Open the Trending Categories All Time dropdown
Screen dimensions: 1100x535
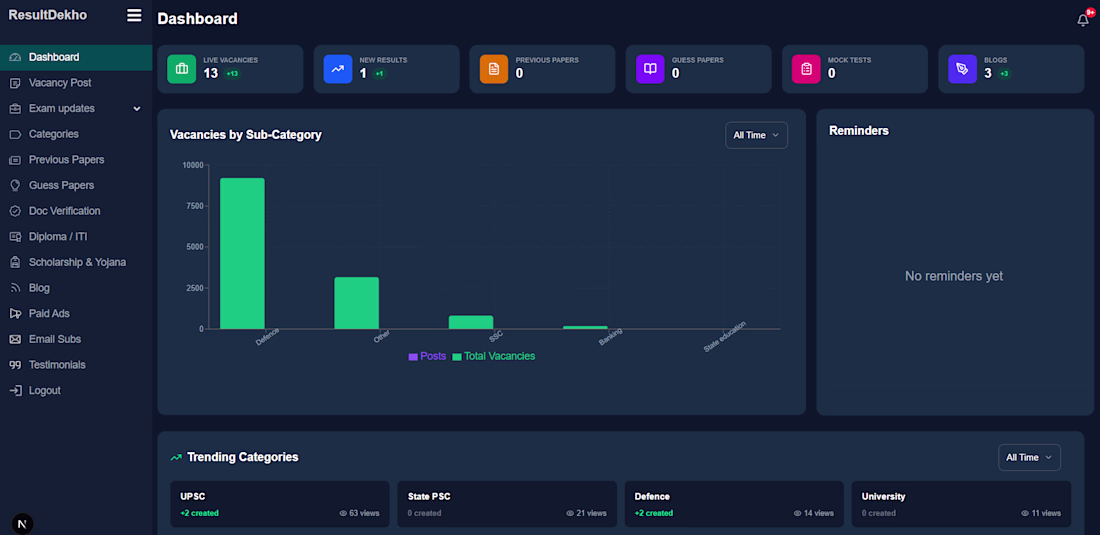[x=1029, y=457]
